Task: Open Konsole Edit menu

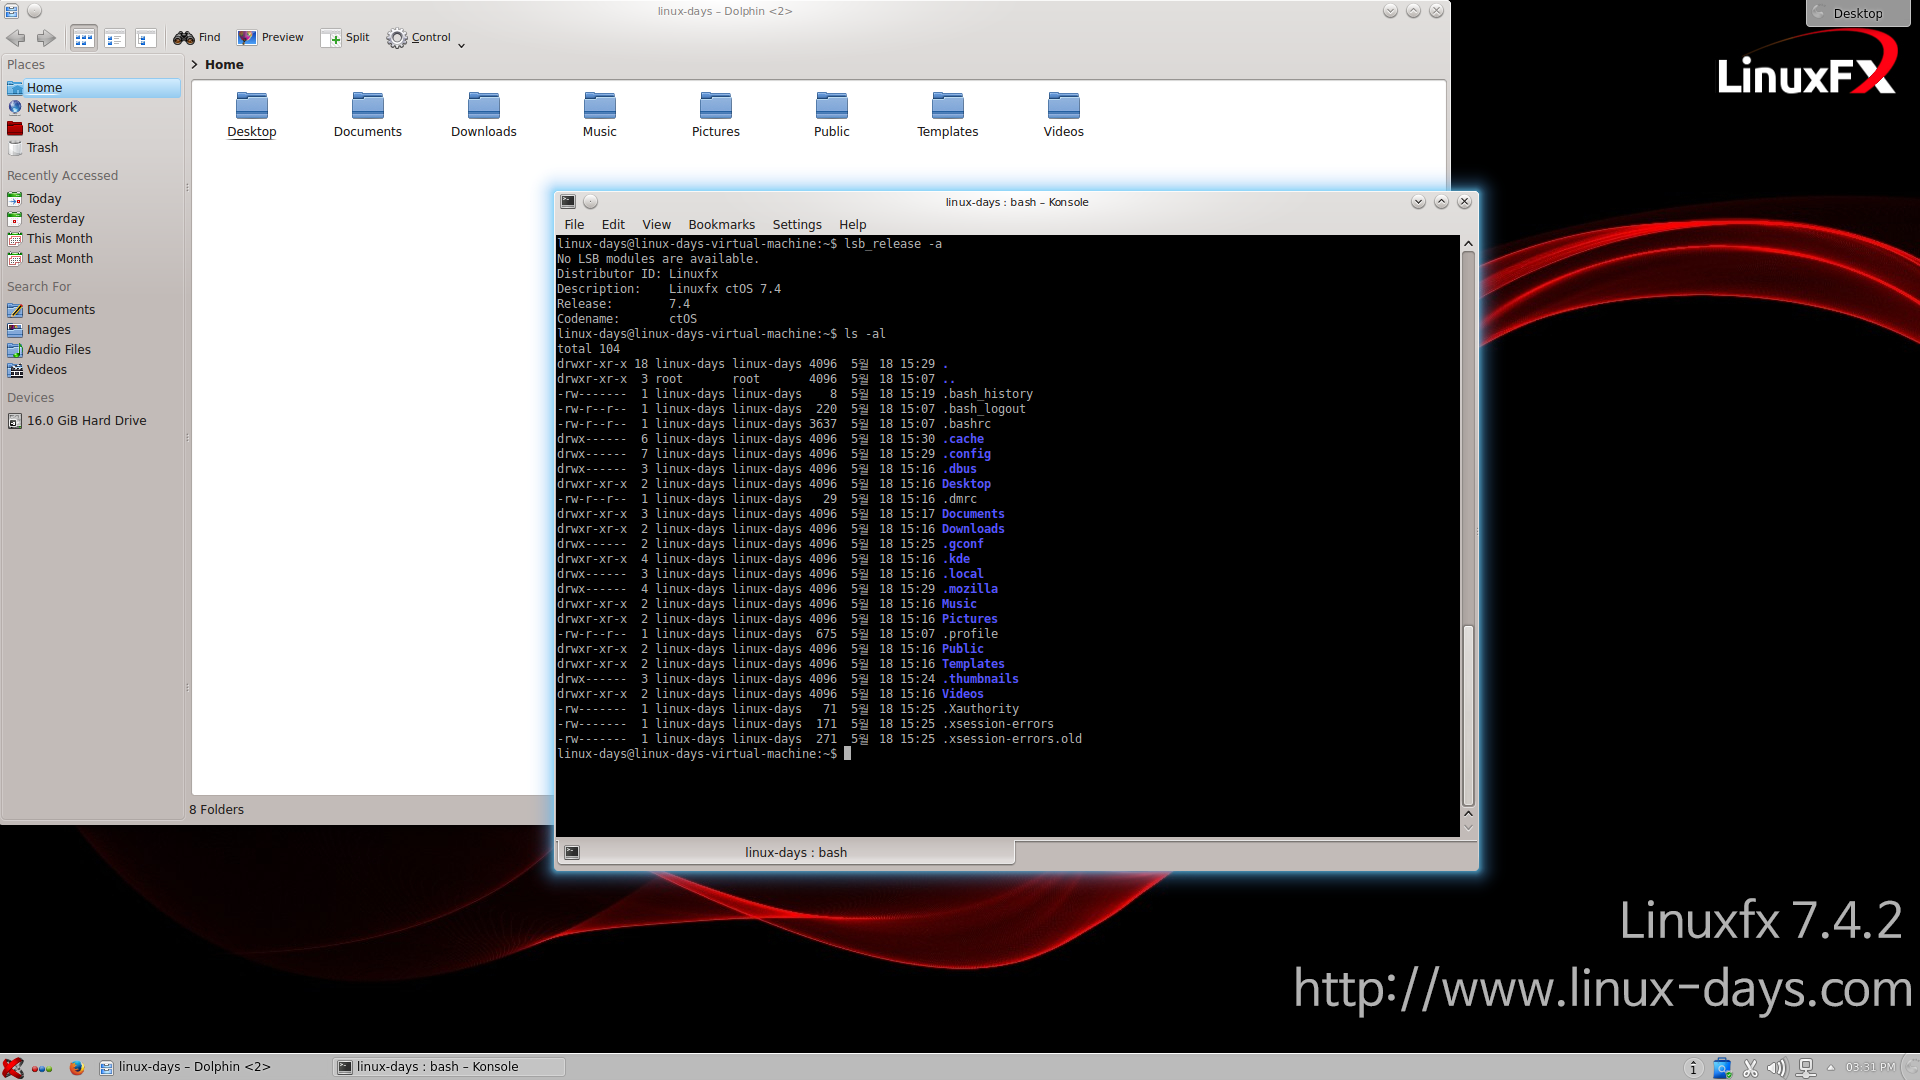Action: (613, 225)
